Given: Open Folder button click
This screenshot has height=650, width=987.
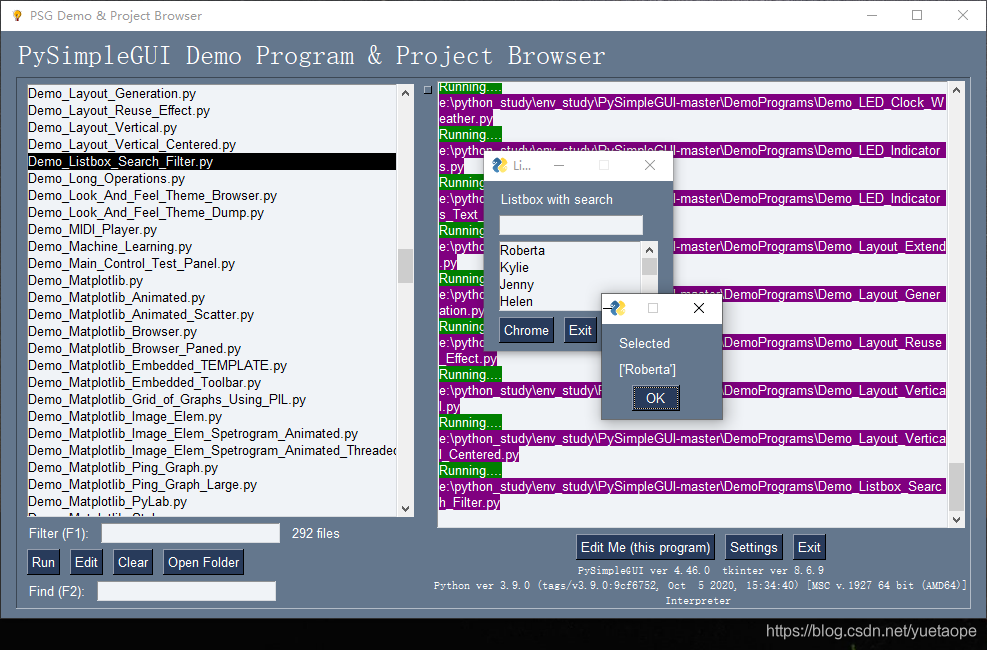Looking at the screenshot, I should click(x=203, y=562).
